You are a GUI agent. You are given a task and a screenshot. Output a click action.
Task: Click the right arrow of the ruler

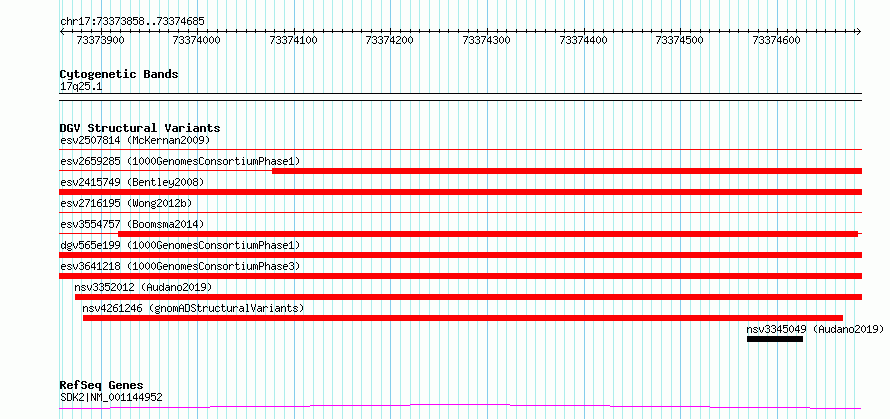click(x=859, y=31)
